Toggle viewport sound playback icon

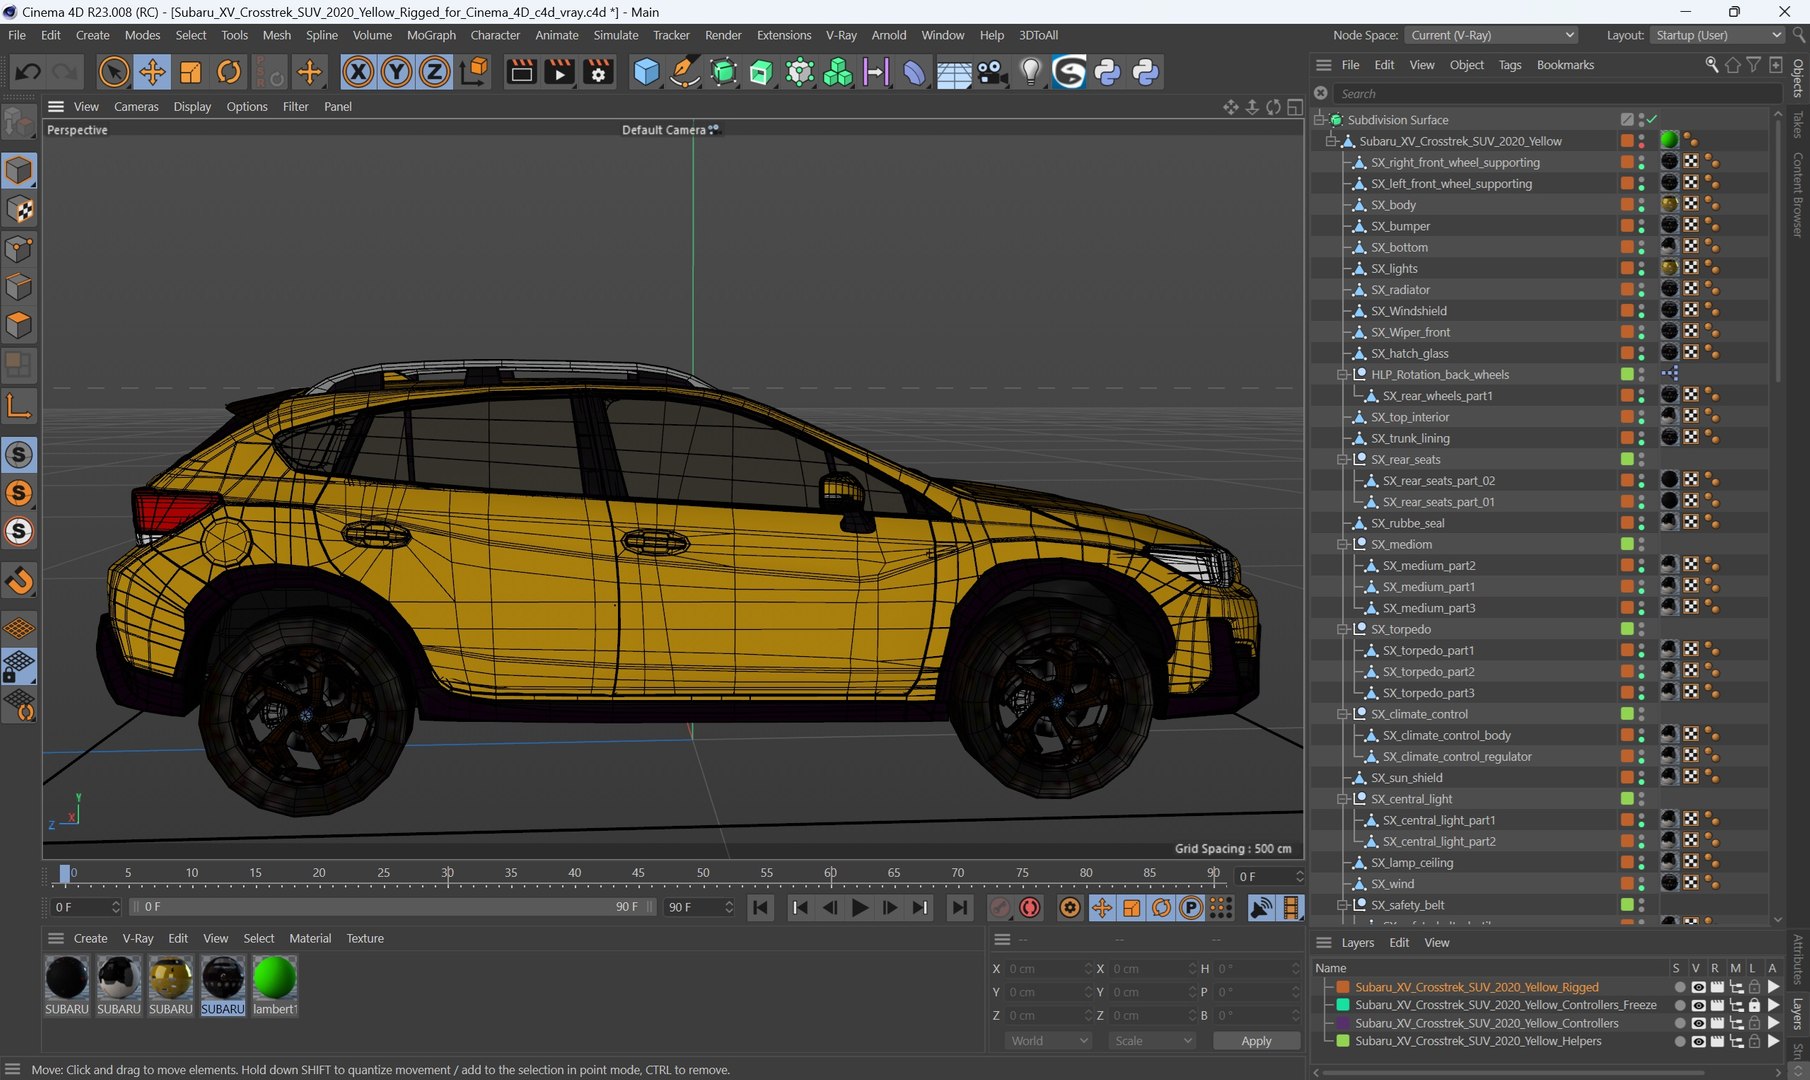click(1261, 908)
